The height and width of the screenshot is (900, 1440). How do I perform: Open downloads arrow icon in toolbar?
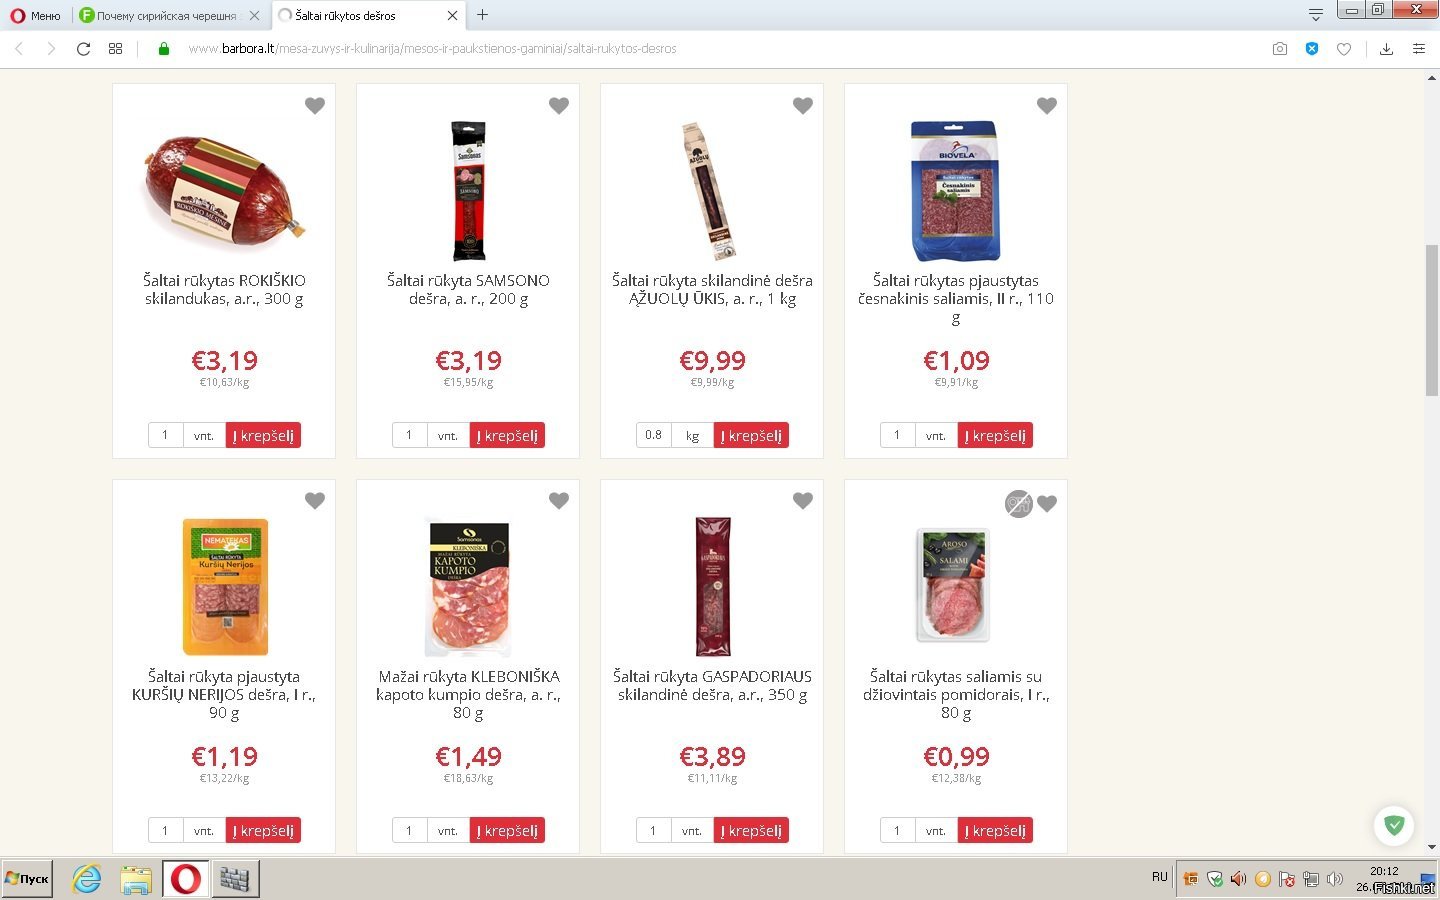point(1386,48)
